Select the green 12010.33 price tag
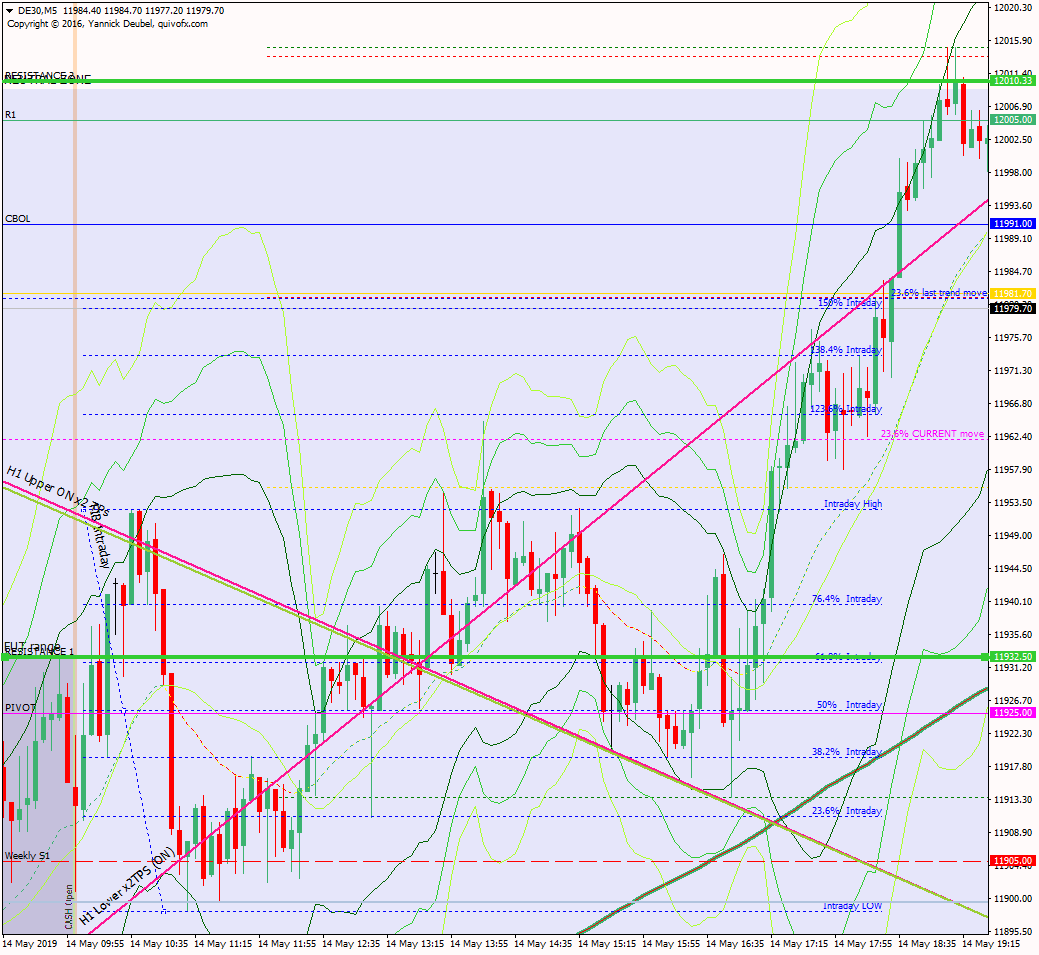This screenshot has width=1039, height=955. tap(1012, 81)
